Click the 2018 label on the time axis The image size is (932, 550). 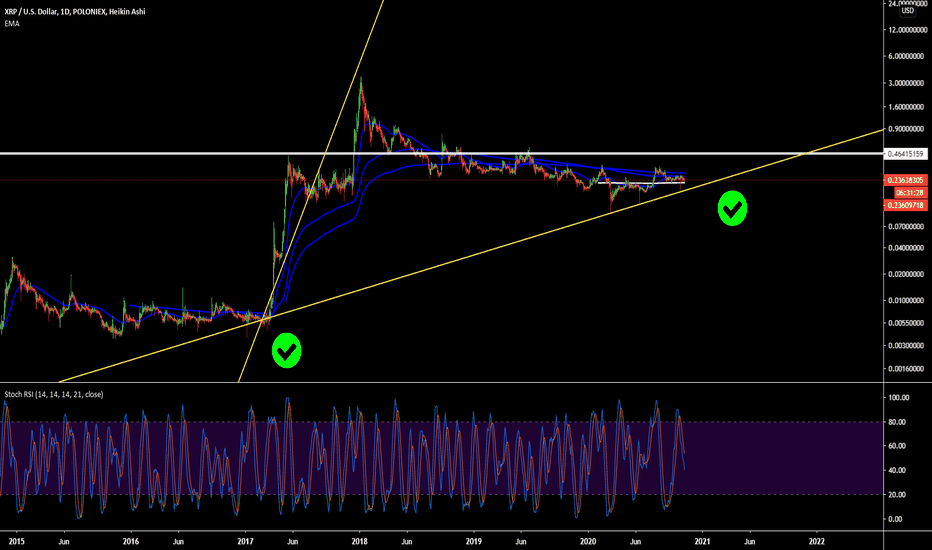[x=360, y=542]
